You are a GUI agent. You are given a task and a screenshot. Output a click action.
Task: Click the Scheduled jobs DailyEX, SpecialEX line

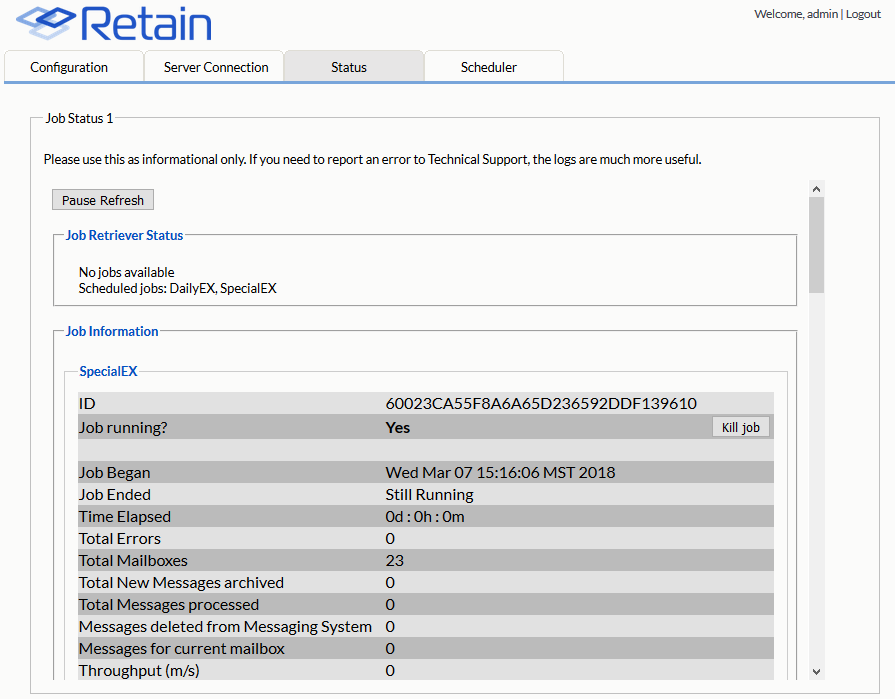177,288
